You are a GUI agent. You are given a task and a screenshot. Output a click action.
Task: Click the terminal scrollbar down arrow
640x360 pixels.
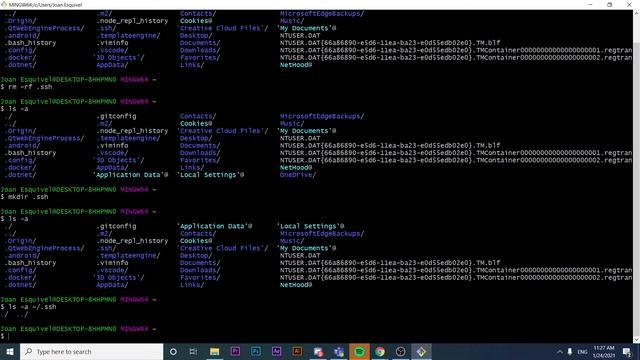(x=636, y=340)
